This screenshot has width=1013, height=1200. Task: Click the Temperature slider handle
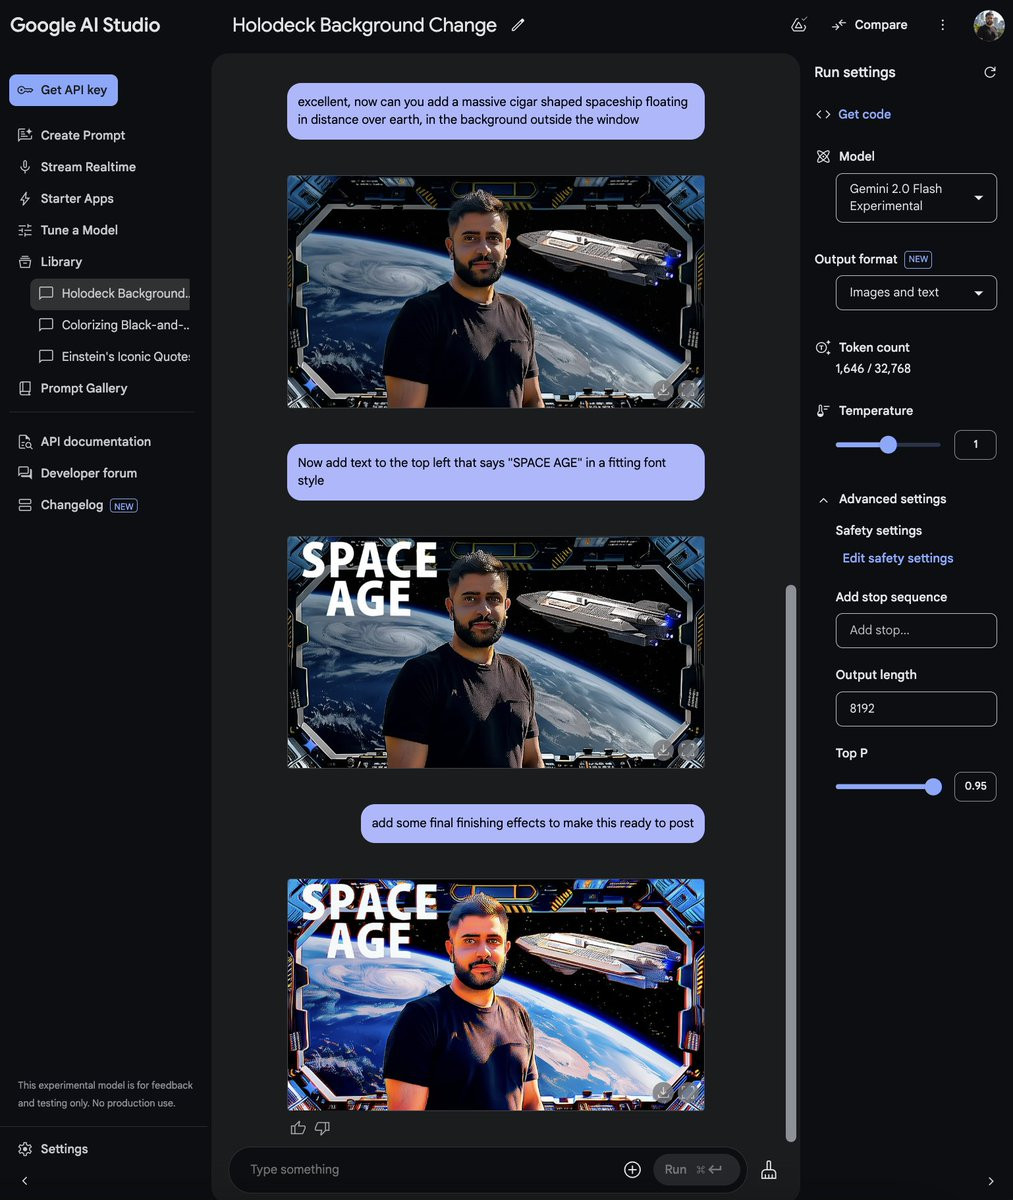tap(888, 445)
